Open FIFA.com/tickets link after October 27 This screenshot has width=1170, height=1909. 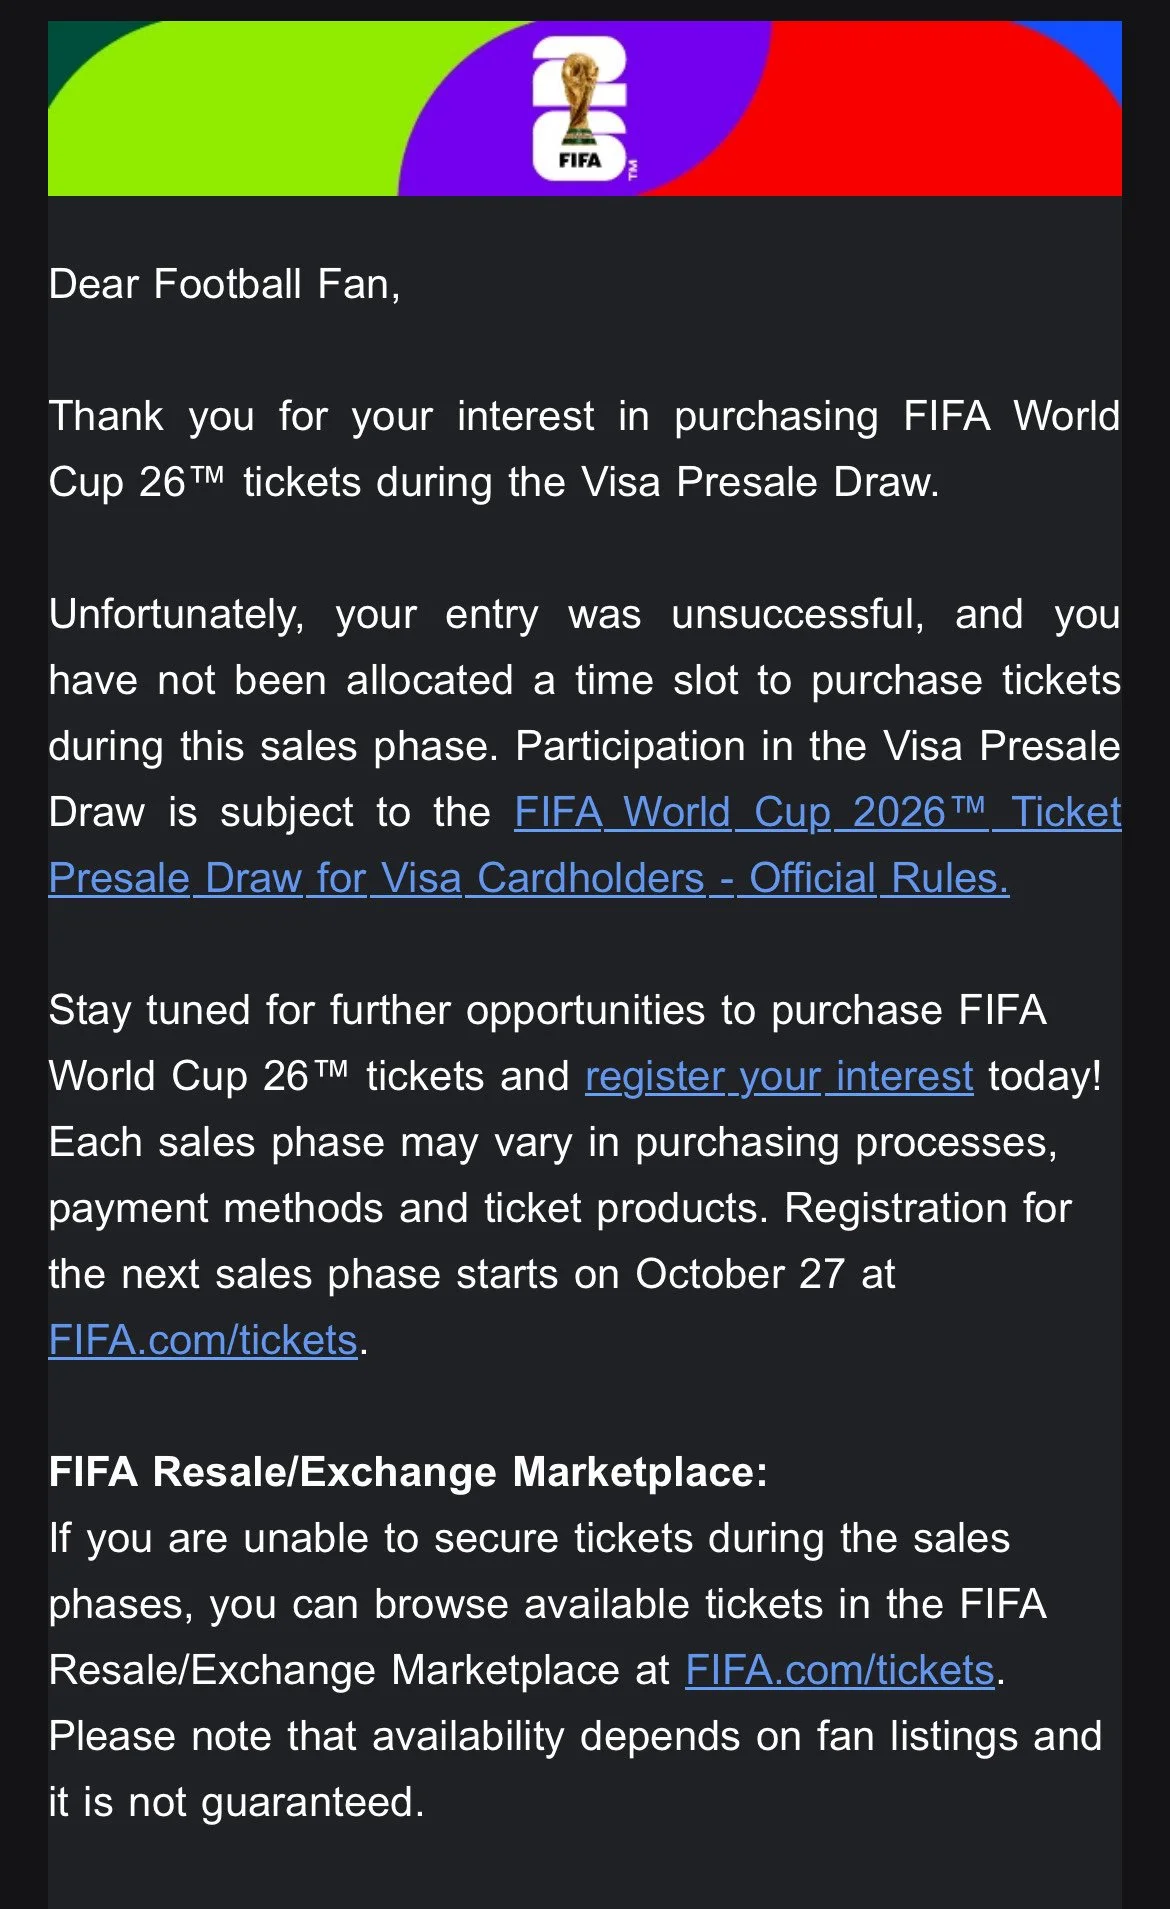point(203,1340)
